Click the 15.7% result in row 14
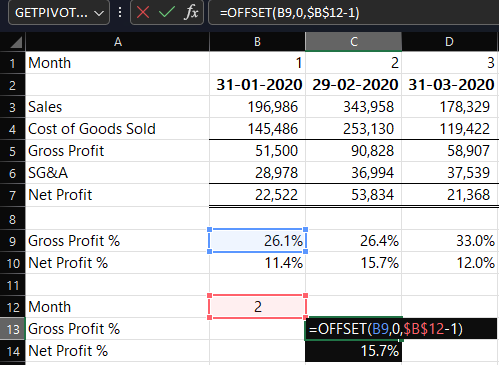The height and width of the screenshot is (365, 499). (353, 351)
